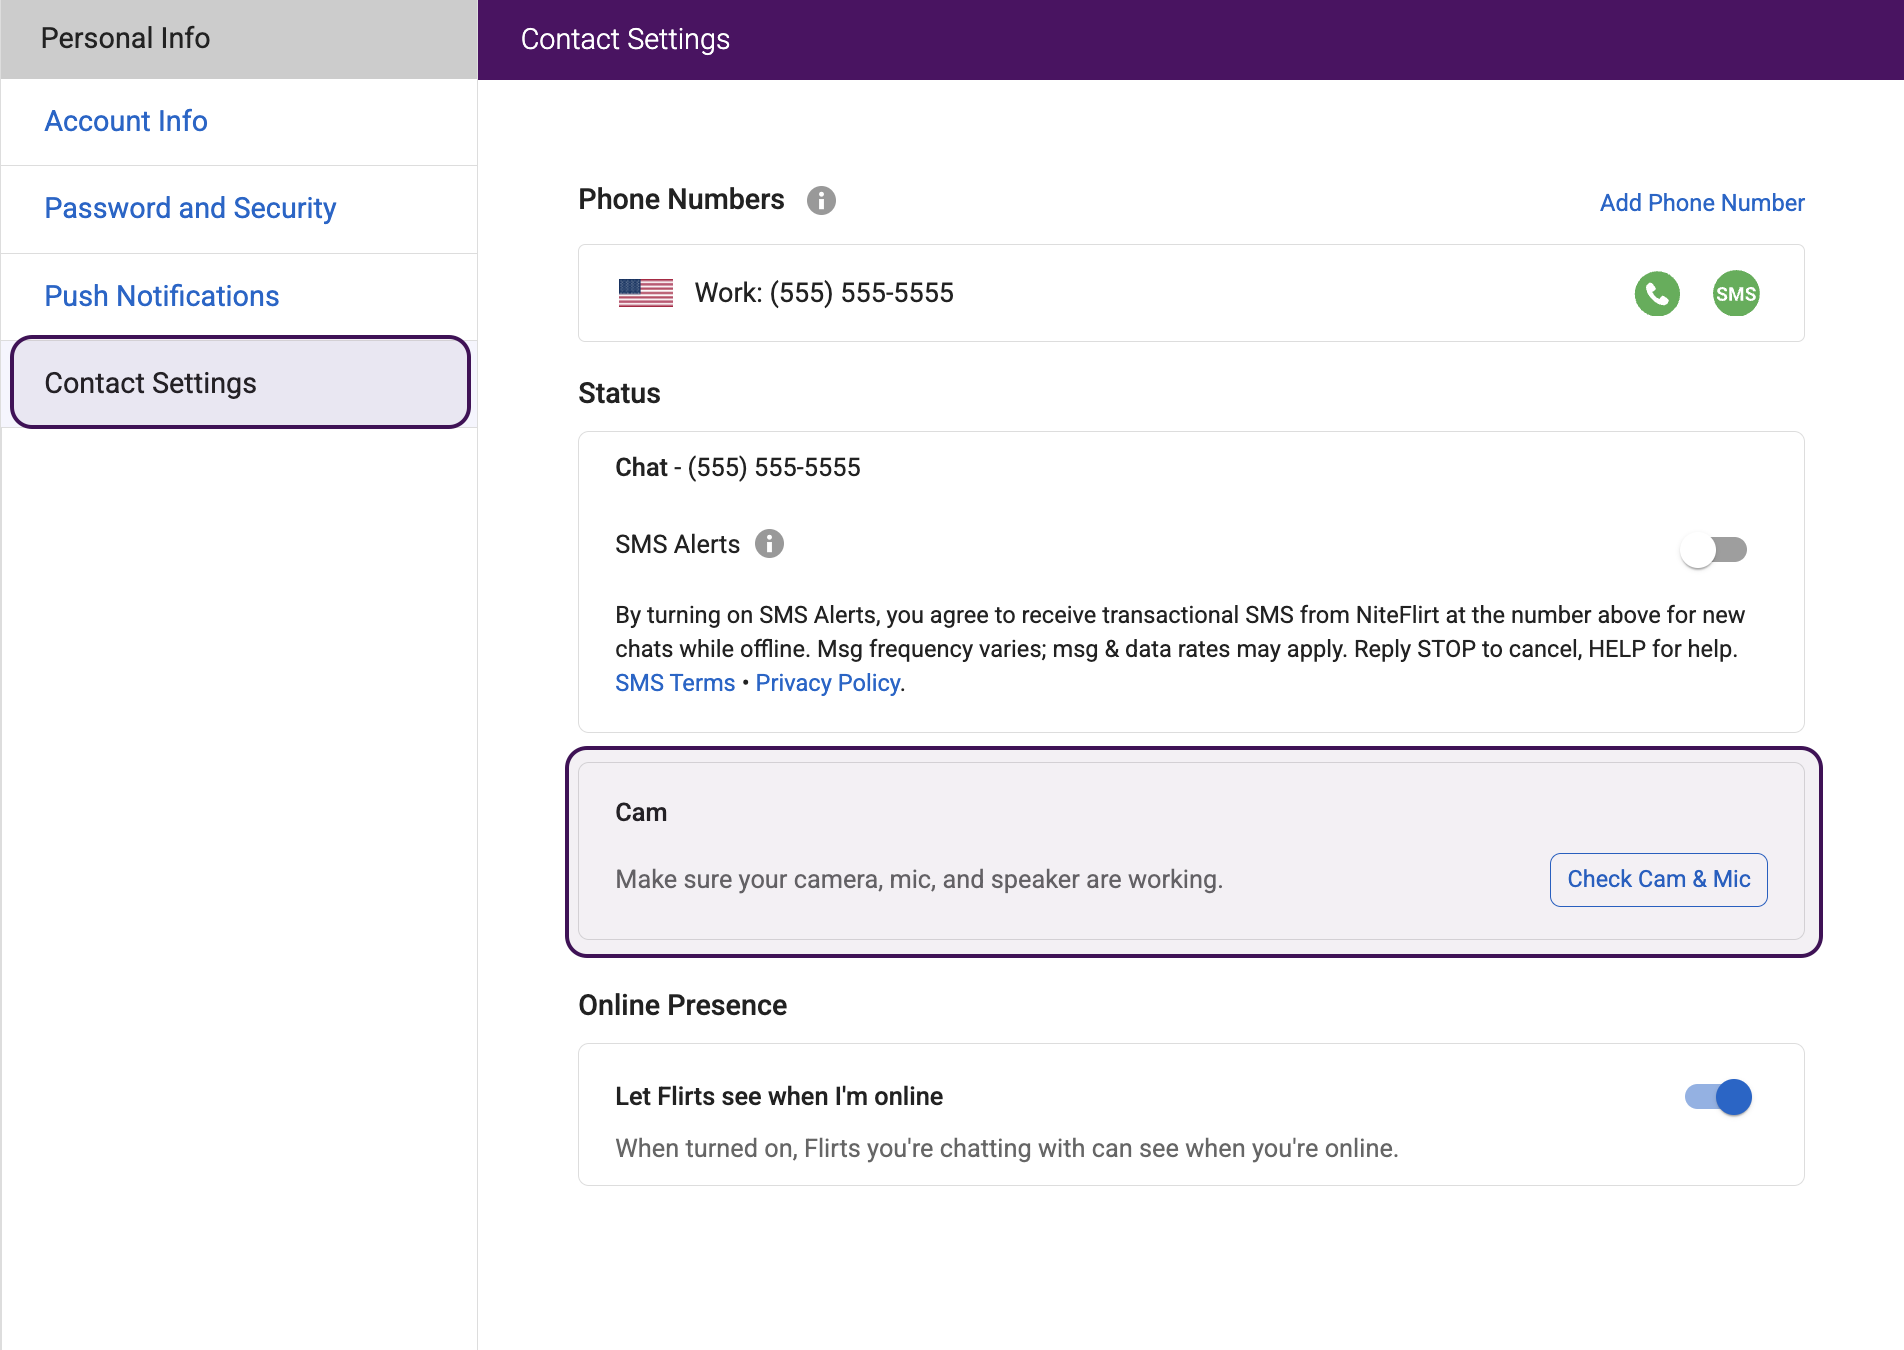This screenshot has height=1350, width=1904.
Task: Click the Let Flirts see when I'm online label
Action: point(779,1097)
